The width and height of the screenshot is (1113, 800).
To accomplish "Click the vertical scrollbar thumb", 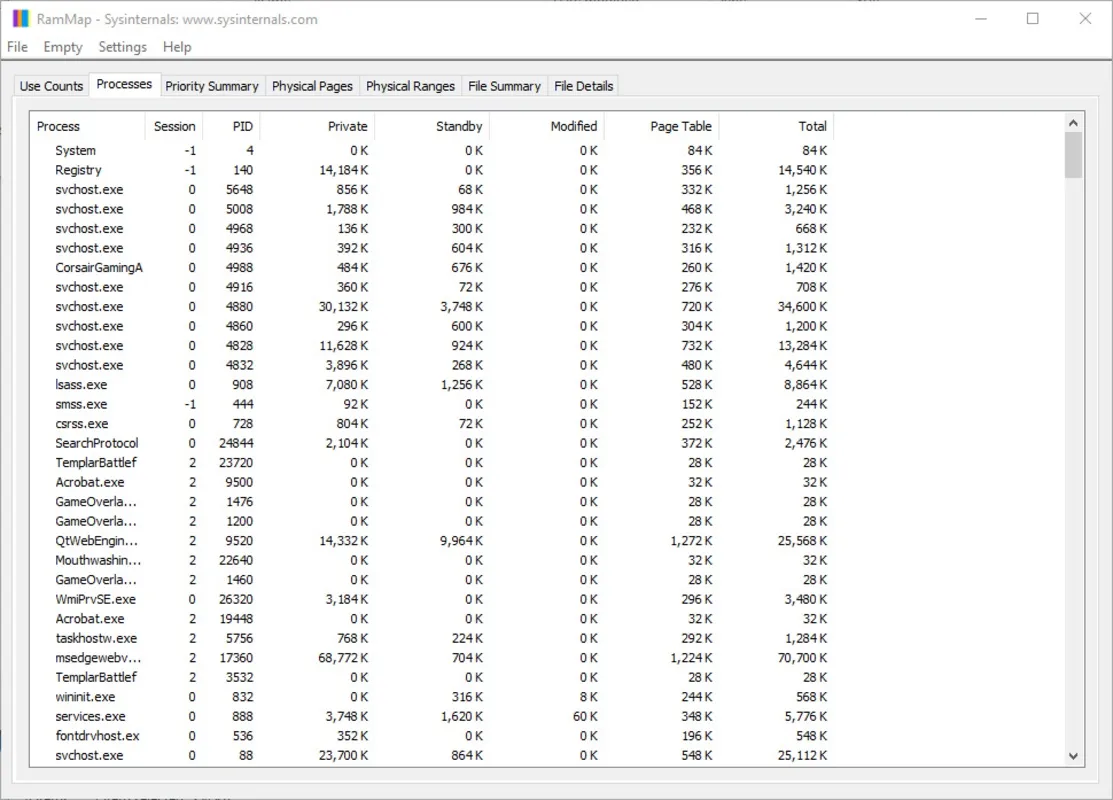I will (1073, 155).
